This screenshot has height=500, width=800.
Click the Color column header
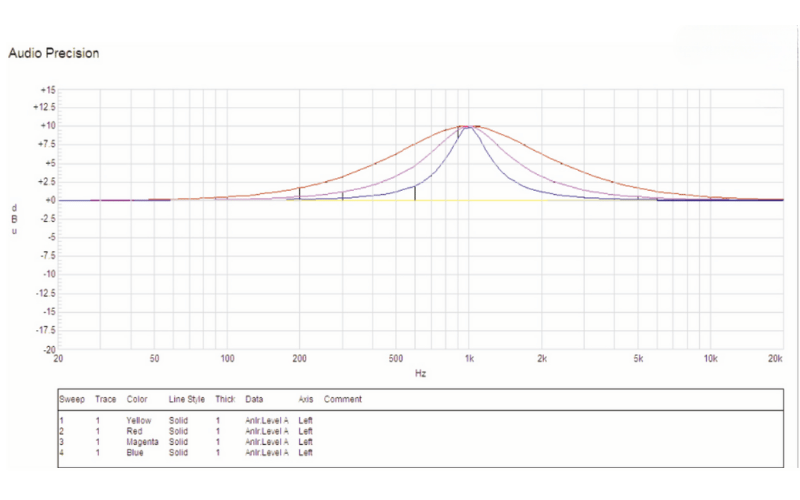click(137, 399)
